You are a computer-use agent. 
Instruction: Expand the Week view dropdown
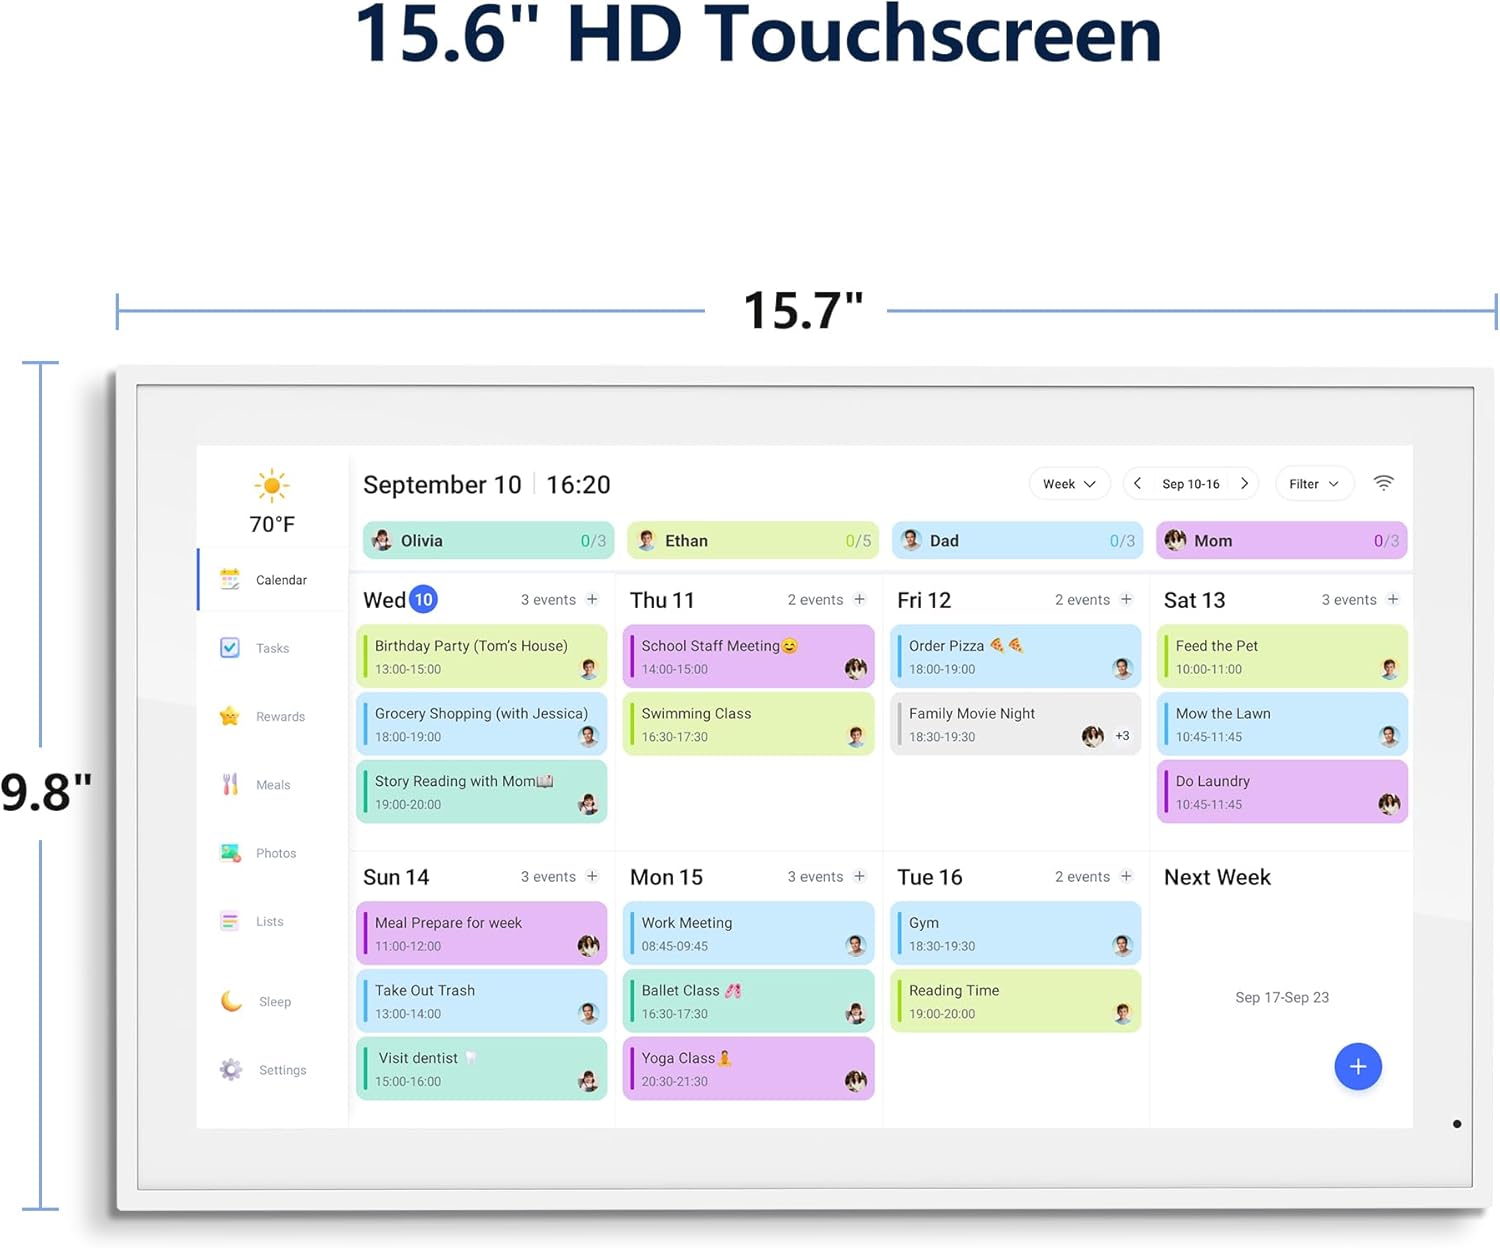click(x=1069, y=484)
